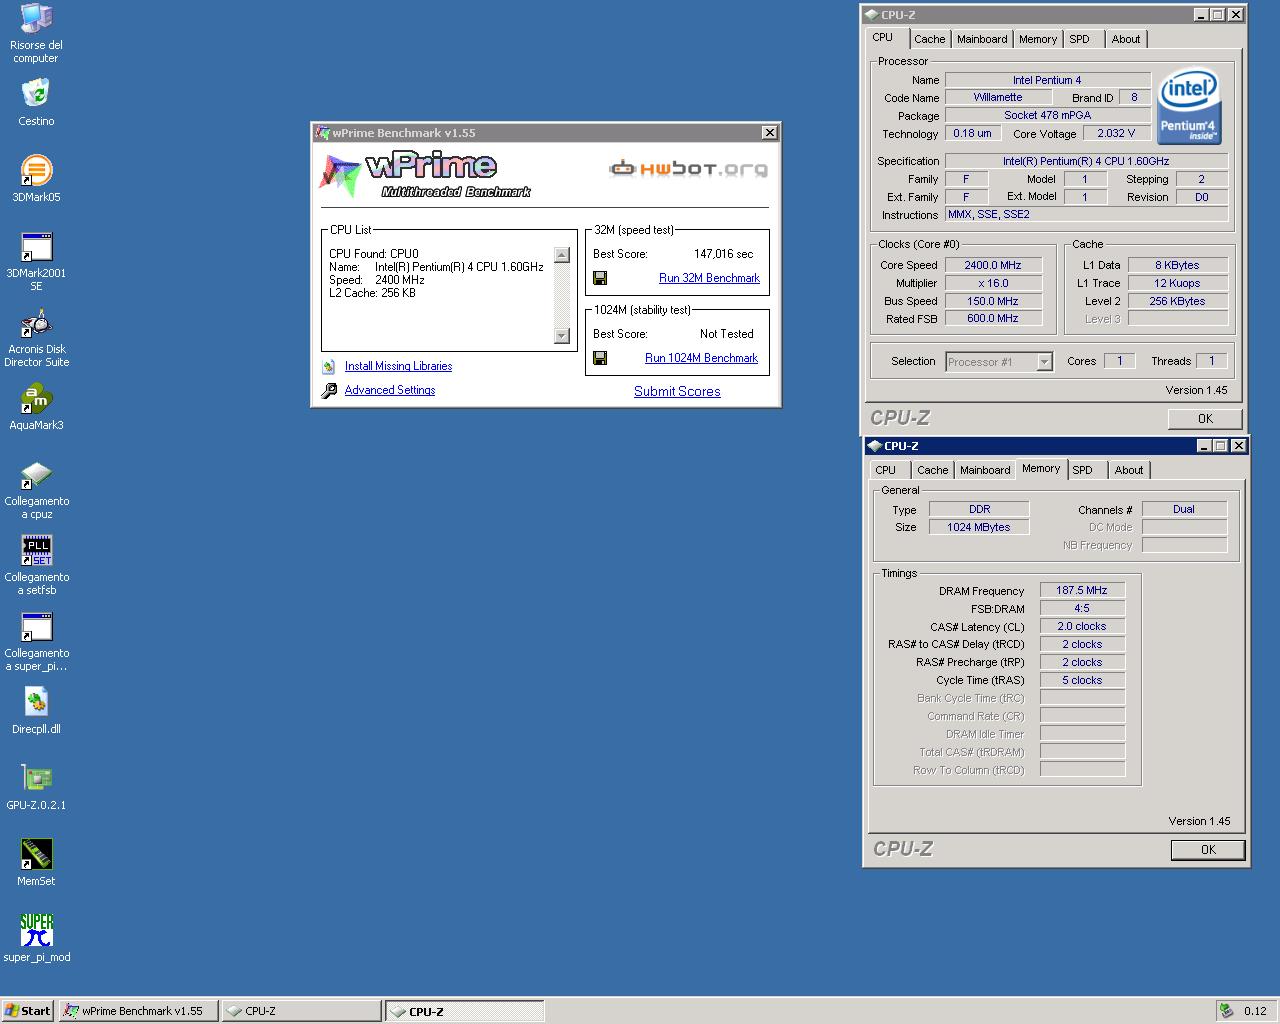Run the 1024M Benchmark link
This screenshot has width=1280, height=1024.
point(701,358)
